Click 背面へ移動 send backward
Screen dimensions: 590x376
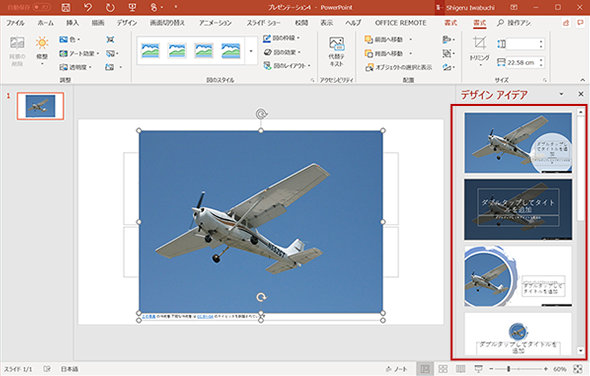coord(385,53)
